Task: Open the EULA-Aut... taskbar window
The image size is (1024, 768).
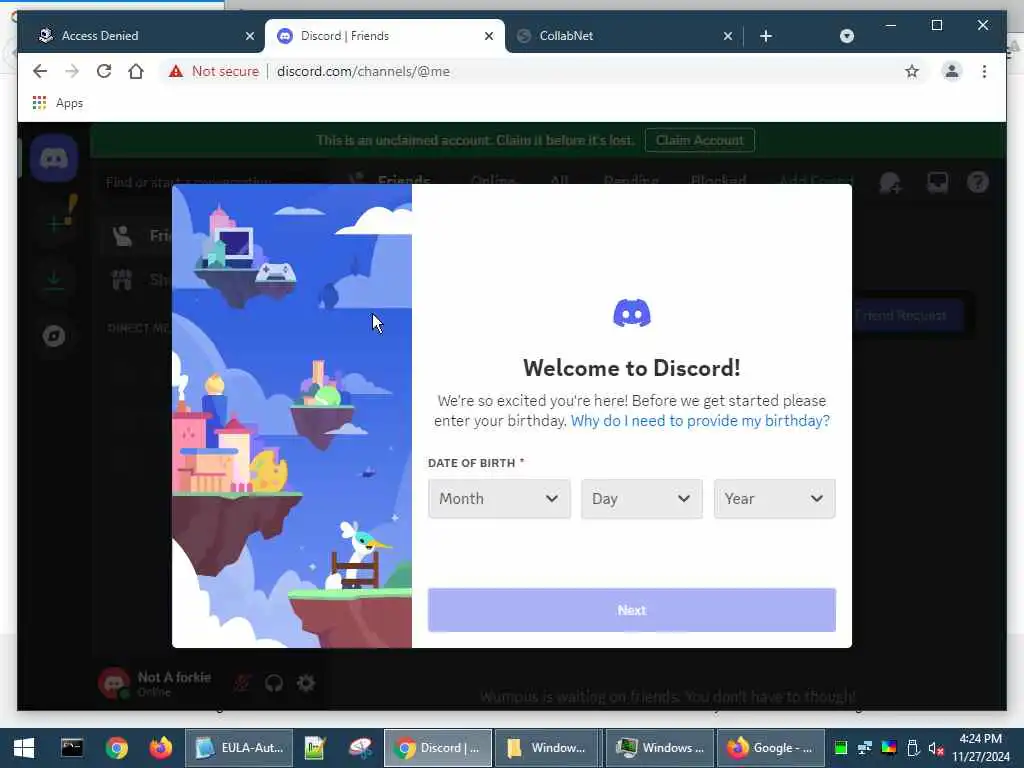Action: [239, 748]
